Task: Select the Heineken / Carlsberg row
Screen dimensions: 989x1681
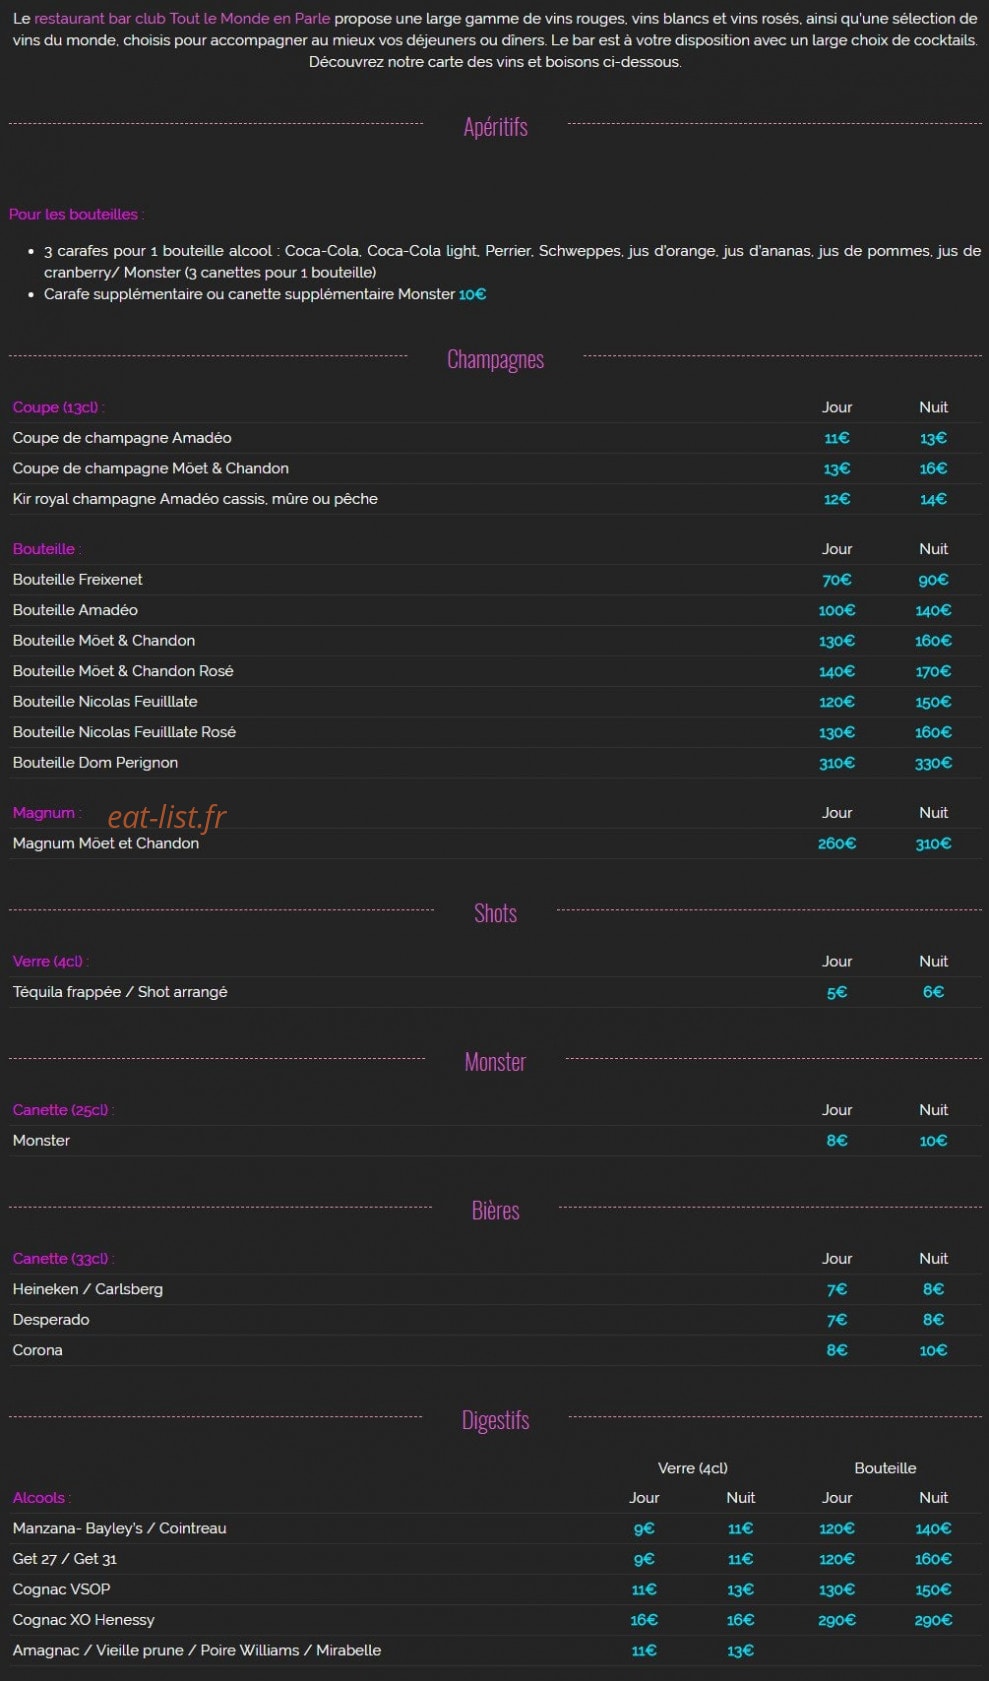Action: click(495, 1290)
